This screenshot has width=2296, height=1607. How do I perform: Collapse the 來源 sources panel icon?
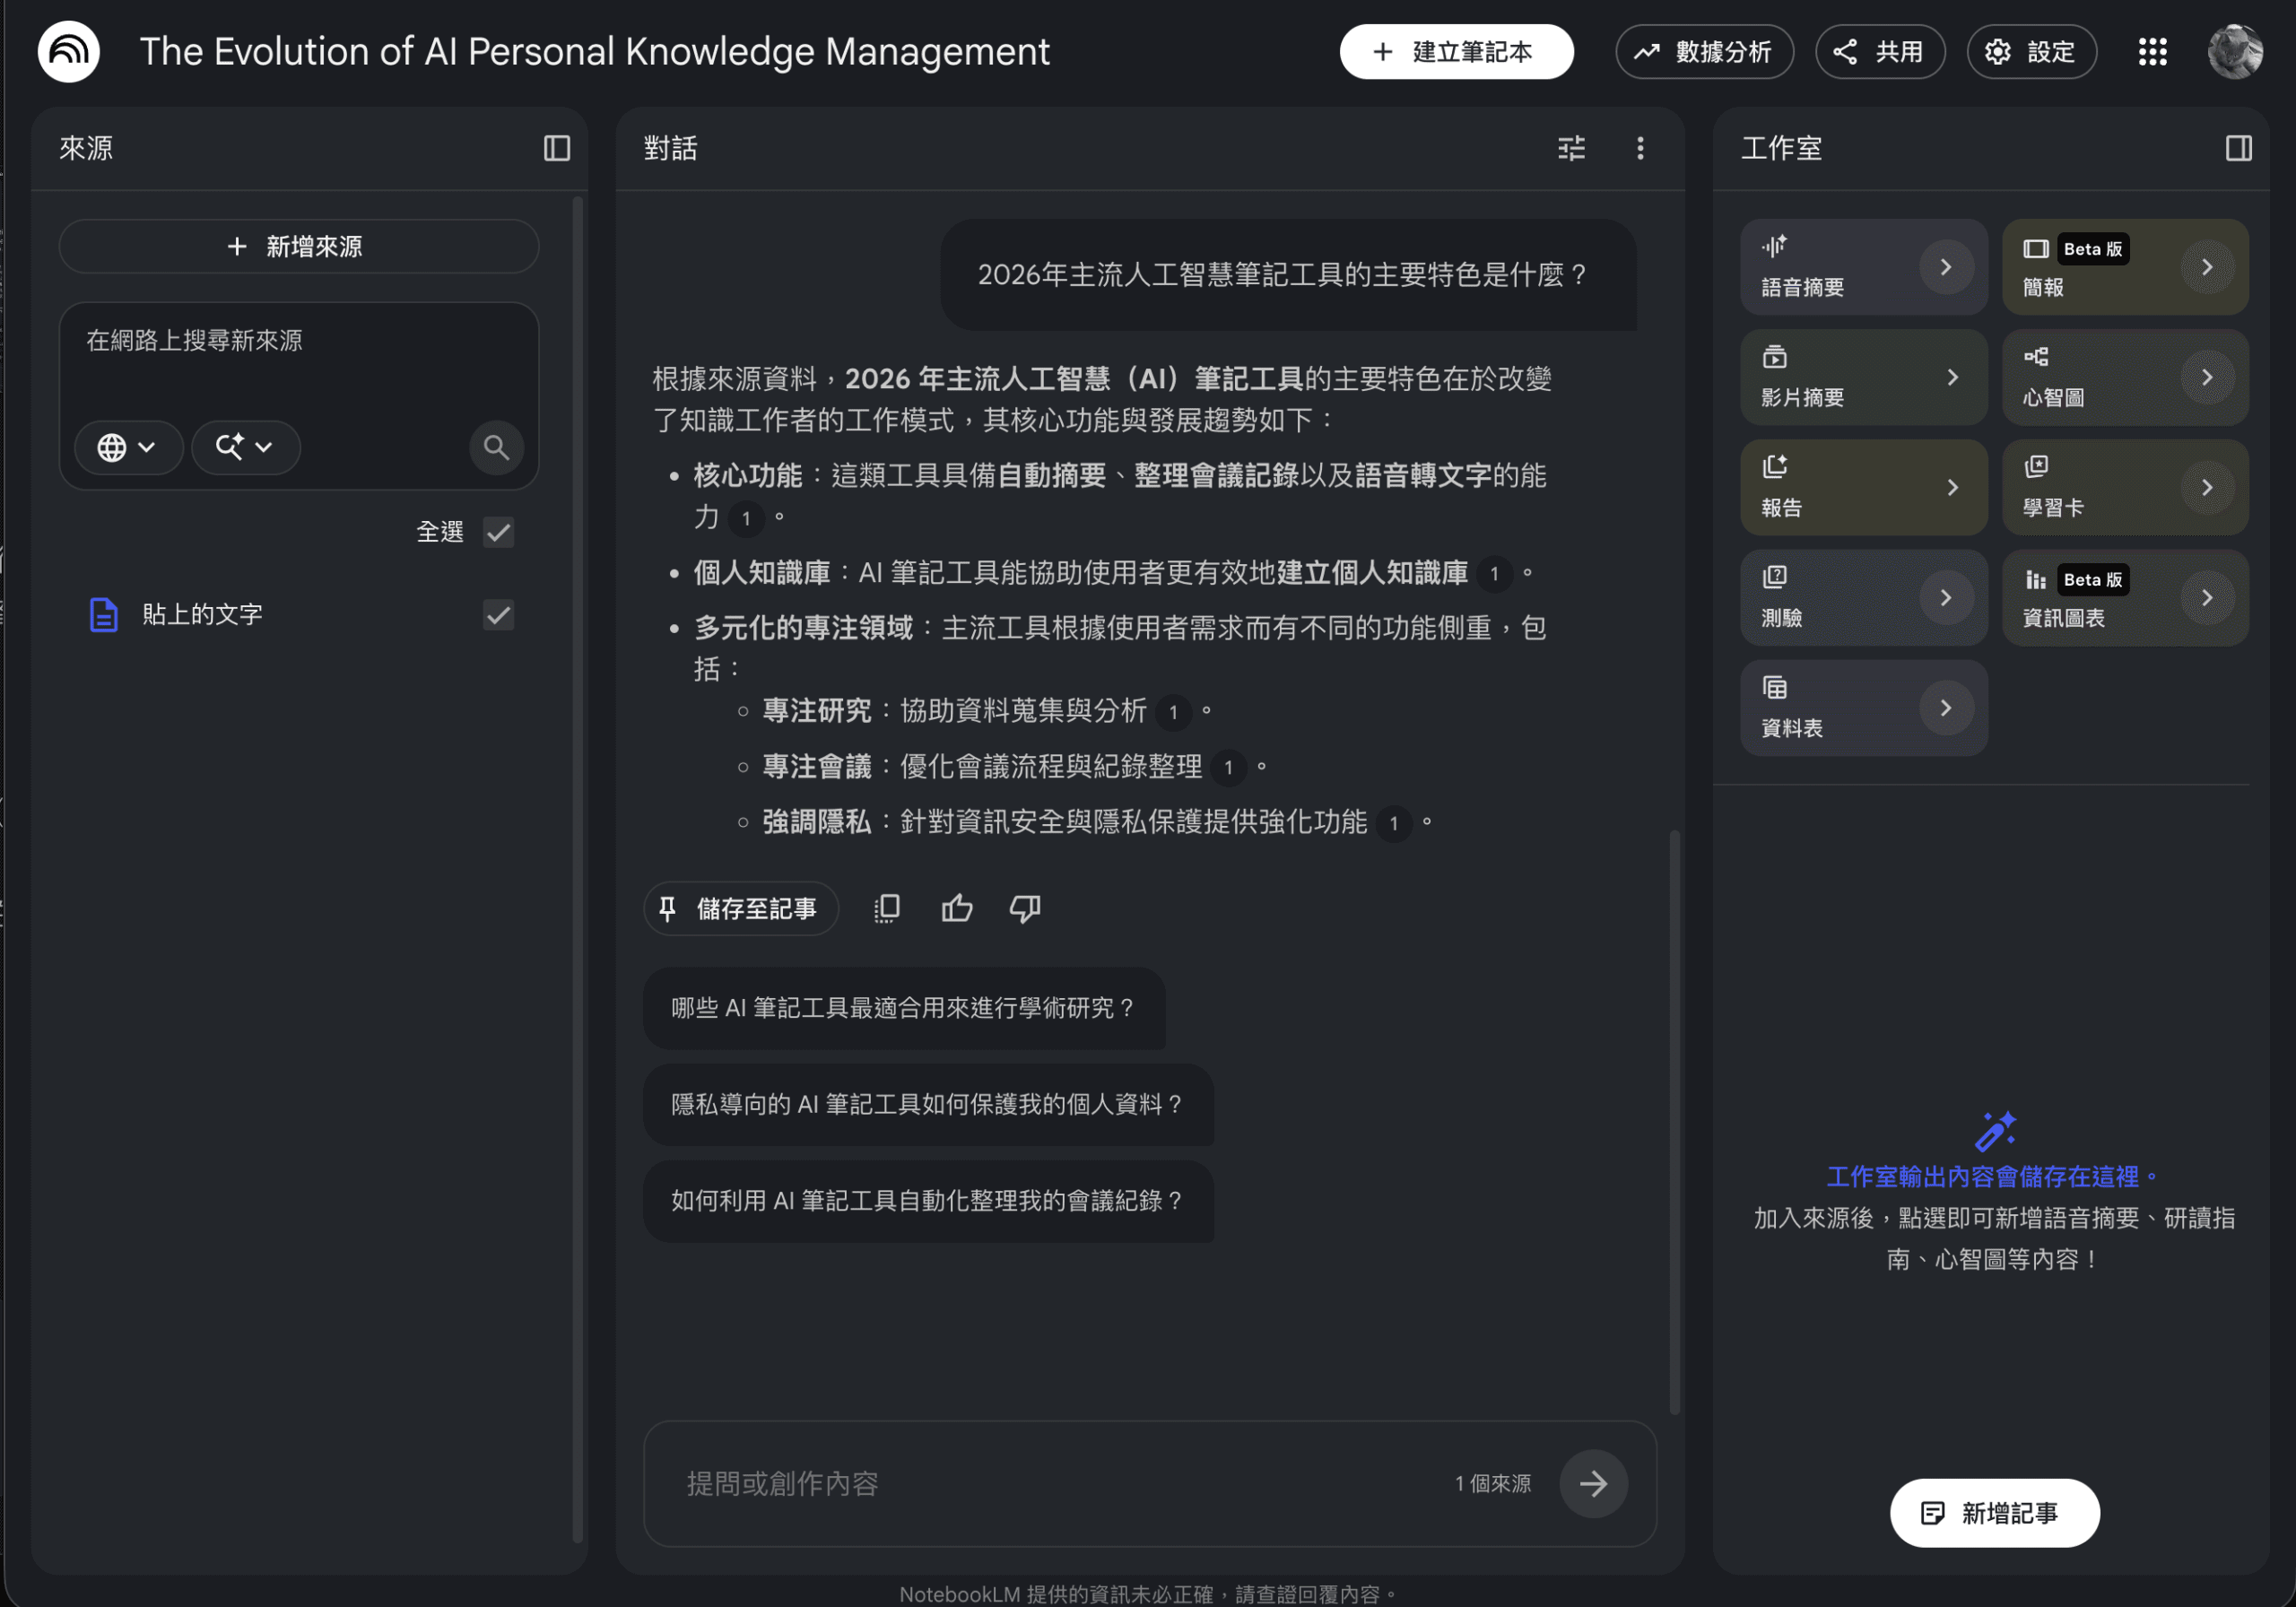(x=556, y=148)
